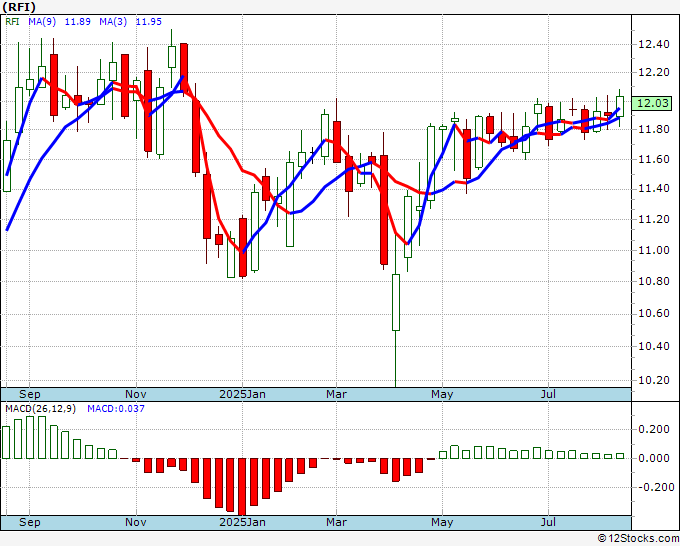Viewport: 680px width, 546px height.
Task: Click the 12.40 price axis label
Action: pos(653,44)
